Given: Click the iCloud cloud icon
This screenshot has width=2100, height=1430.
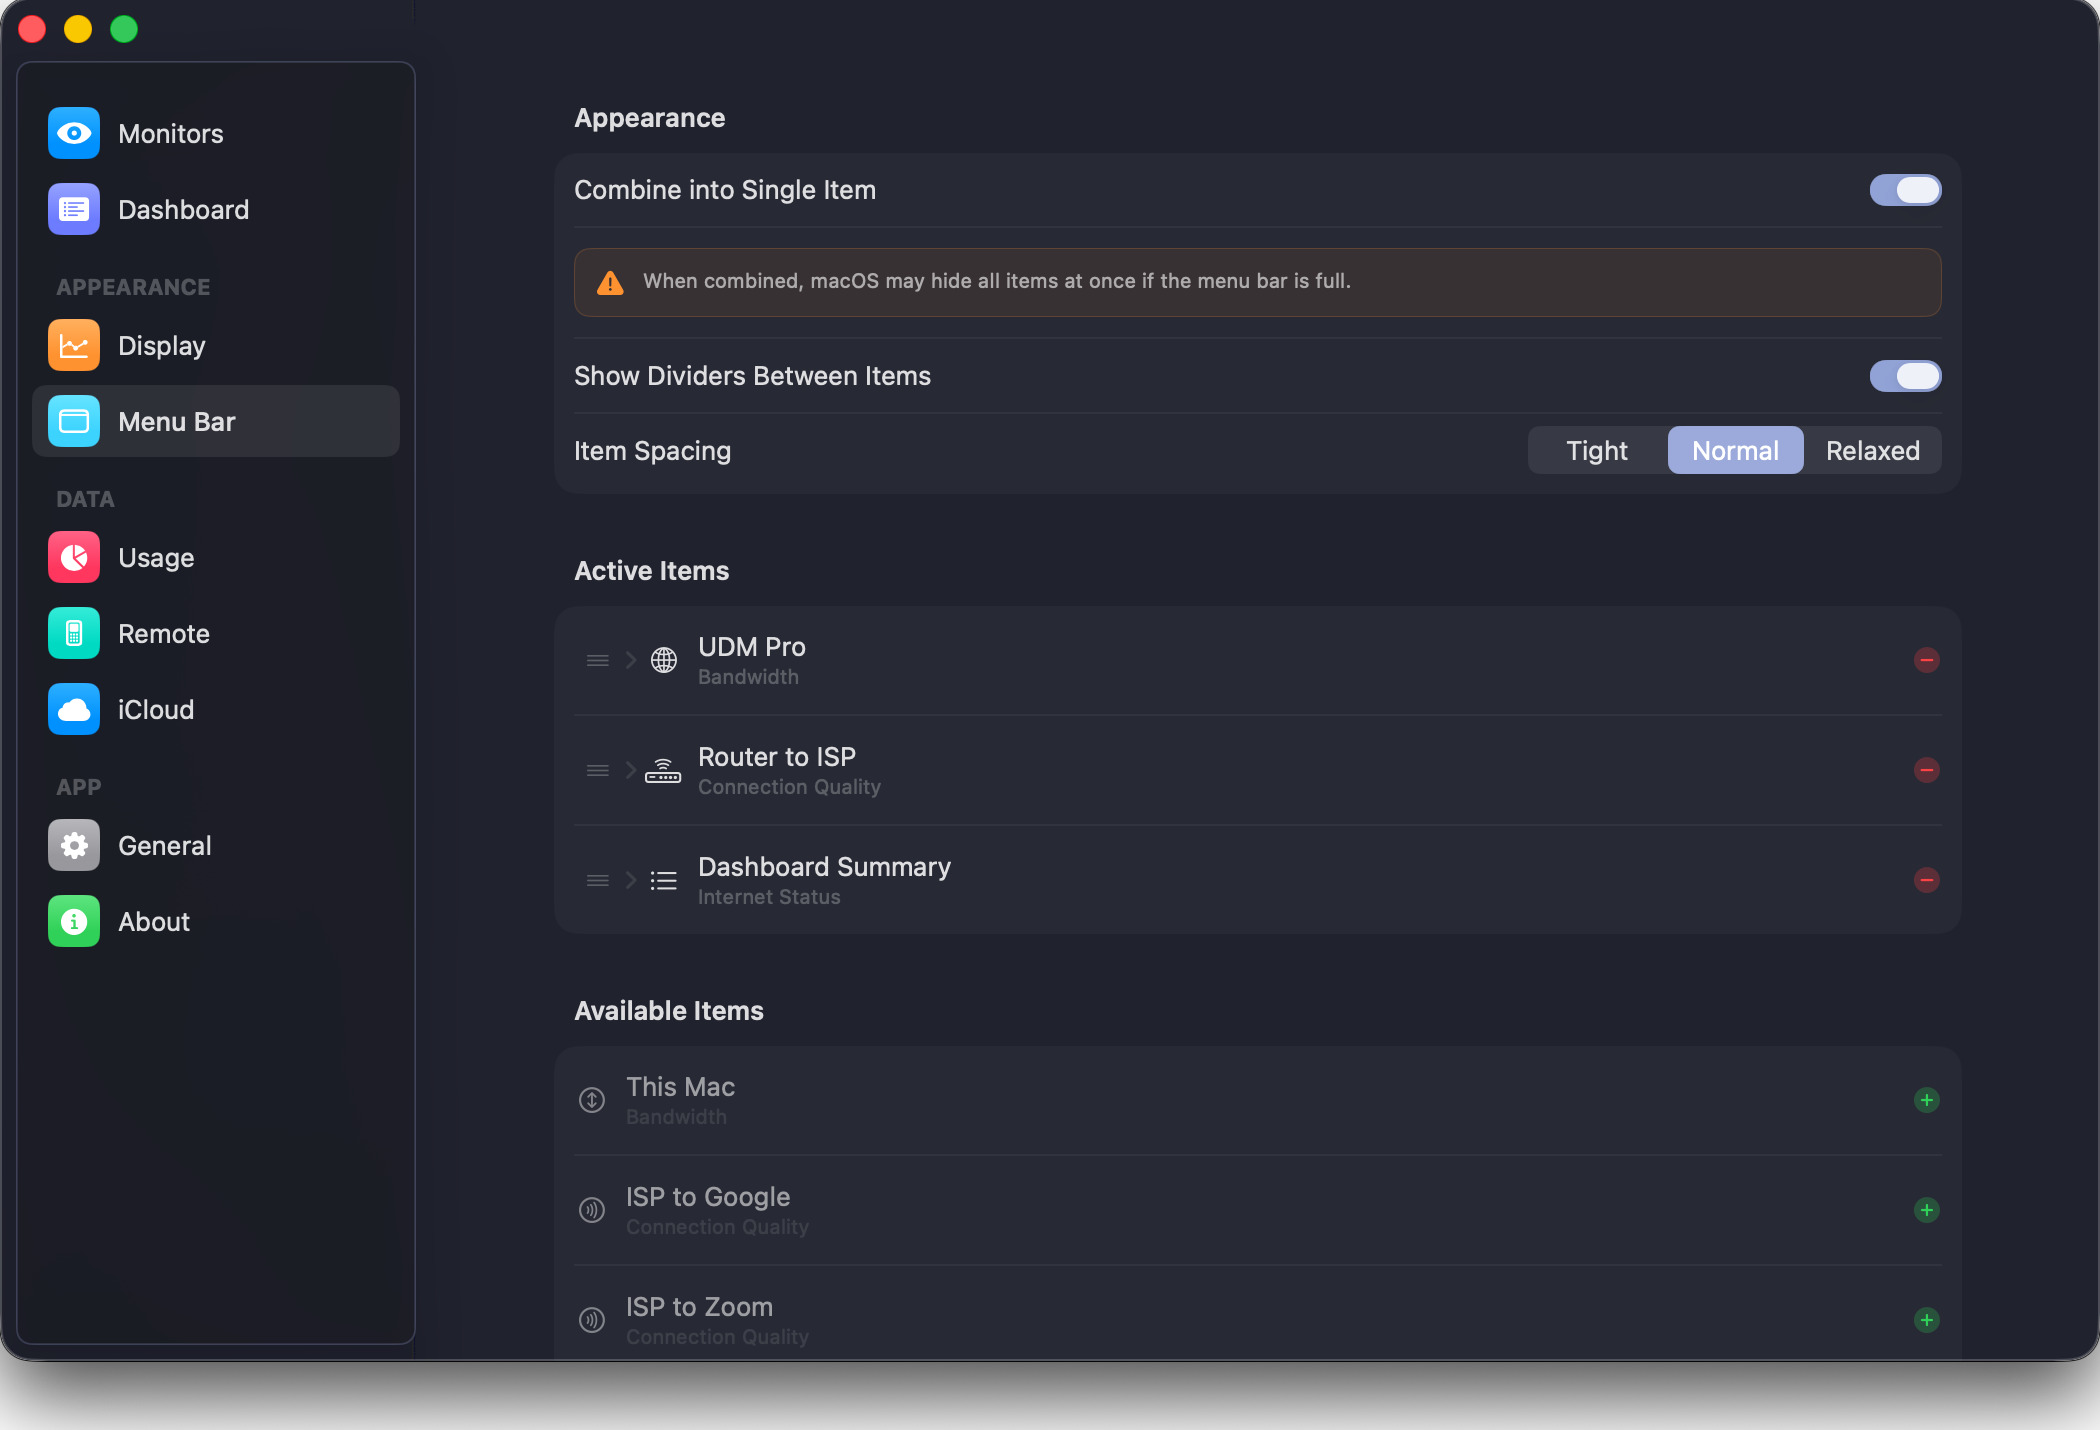Looking at the screenshot, I should tap(74, 709).
